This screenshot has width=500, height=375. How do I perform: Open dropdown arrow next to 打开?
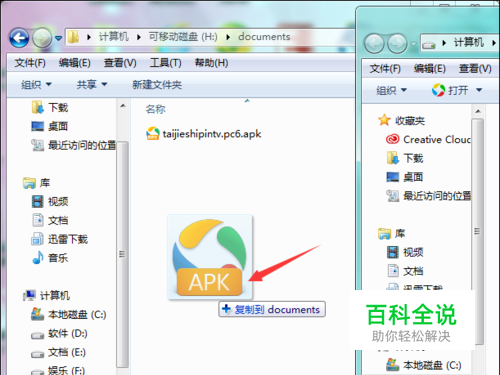tap(479, 90)
